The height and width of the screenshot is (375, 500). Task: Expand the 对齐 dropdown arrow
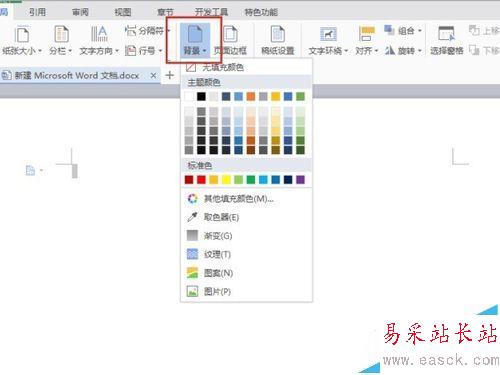click(x=376, y=51)
